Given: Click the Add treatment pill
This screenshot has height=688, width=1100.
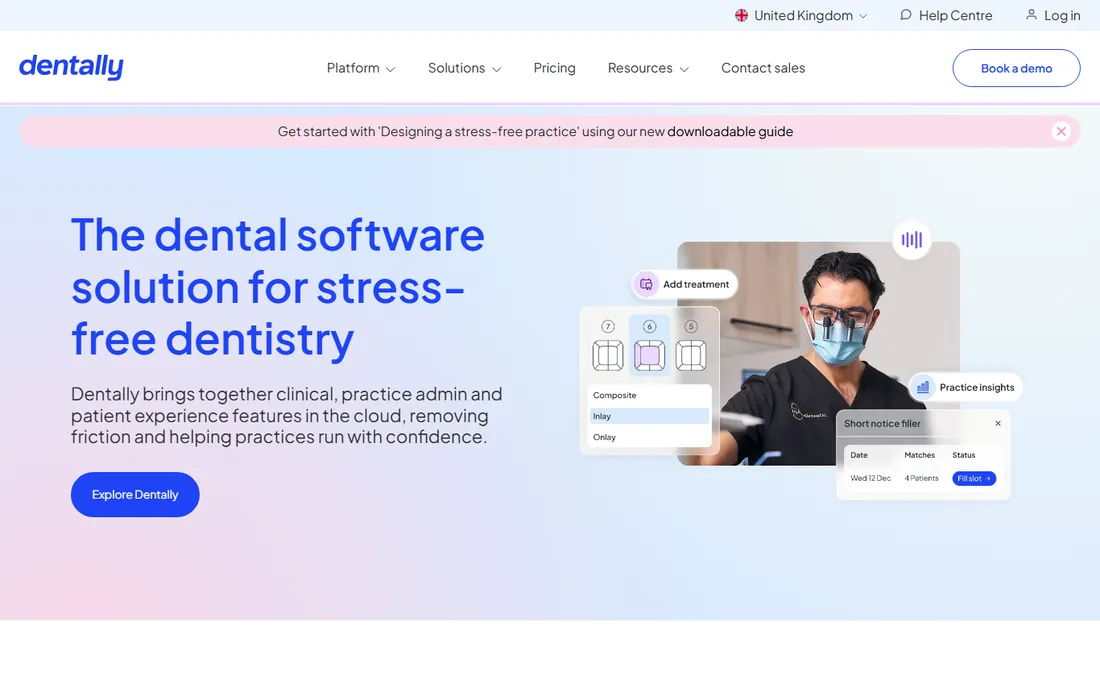Looking at the screenshot, I should [x=685, y=284].
